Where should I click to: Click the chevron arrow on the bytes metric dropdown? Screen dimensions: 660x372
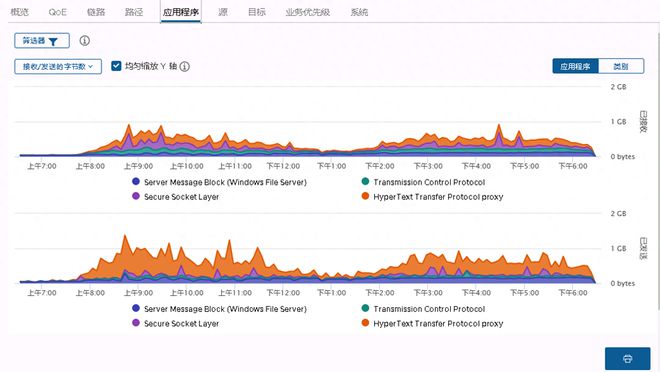point(90,66)
